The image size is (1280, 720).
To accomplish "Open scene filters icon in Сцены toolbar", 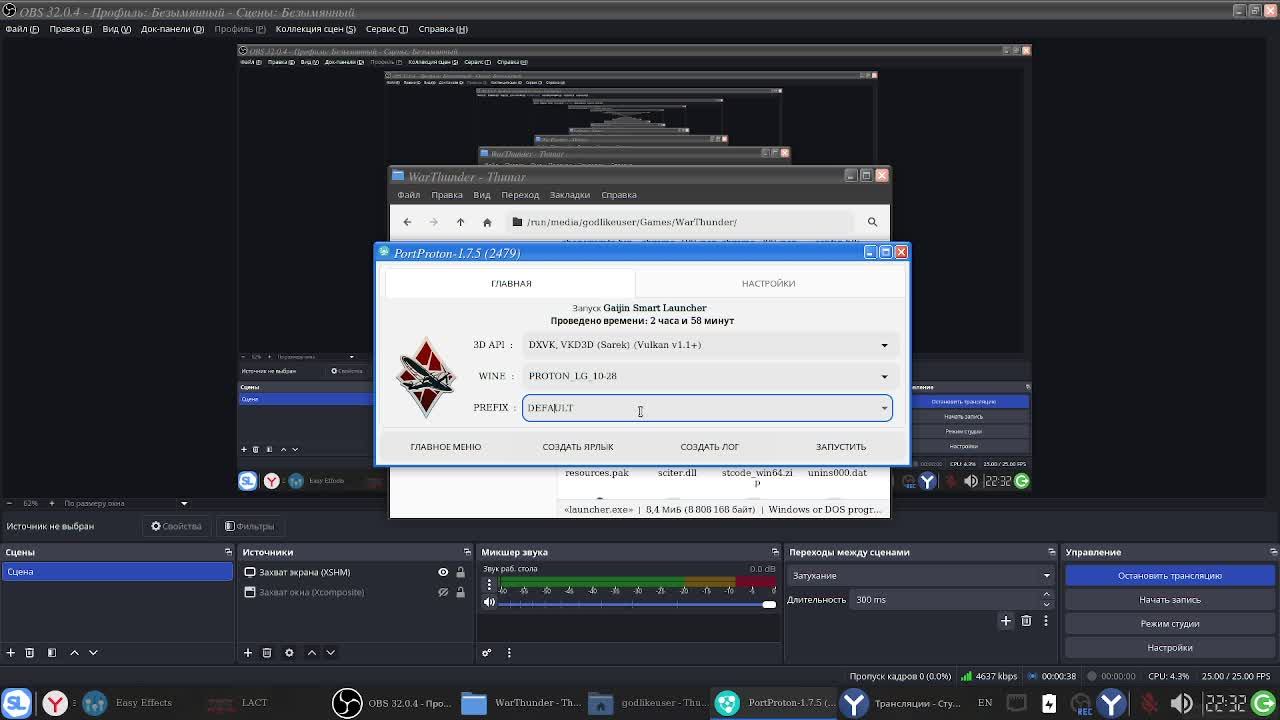I will coord(52,652).
